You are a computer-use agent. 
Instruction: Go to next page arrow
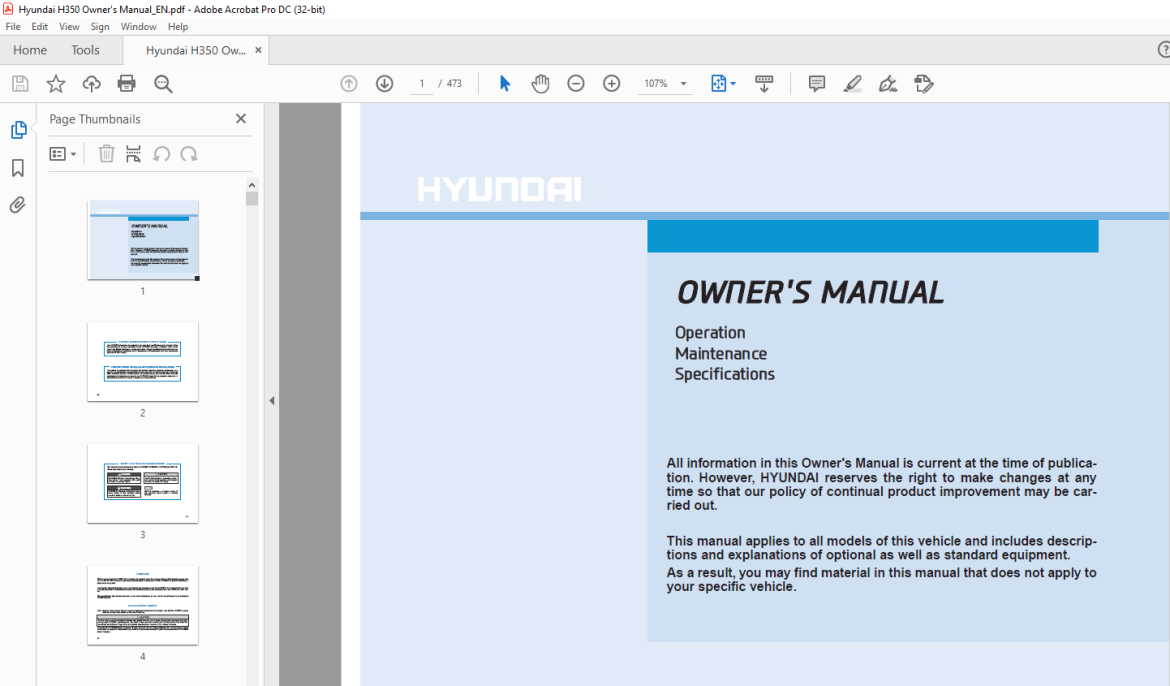pos(384,84)
